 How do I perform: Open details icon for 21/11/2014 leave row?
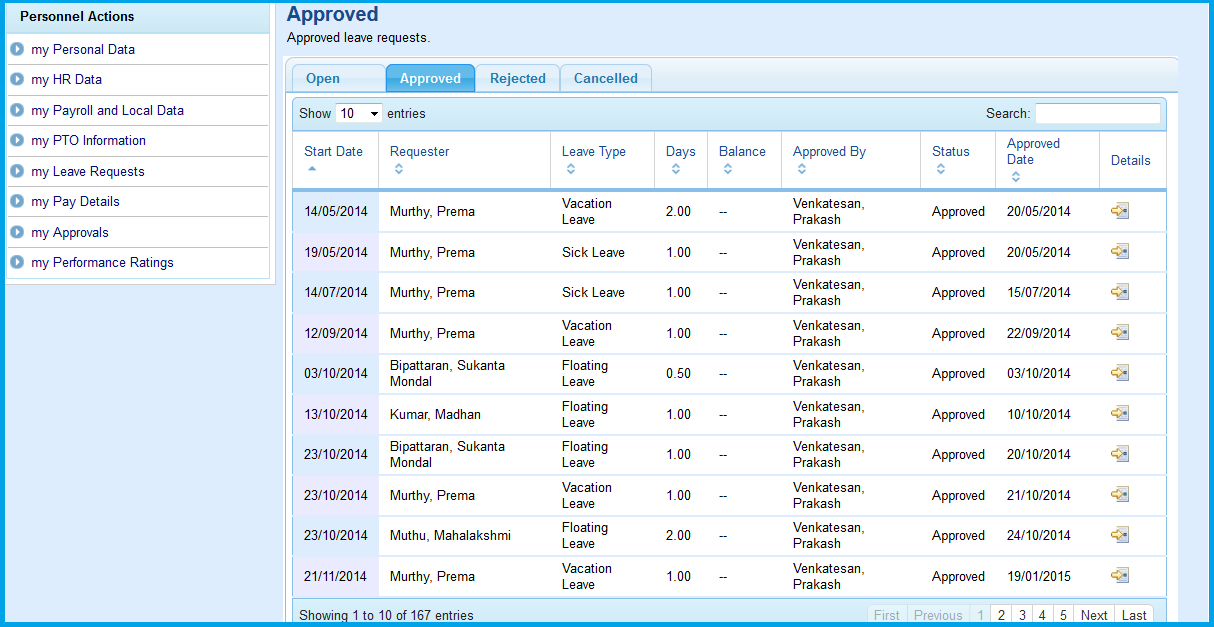[1120, 576]
